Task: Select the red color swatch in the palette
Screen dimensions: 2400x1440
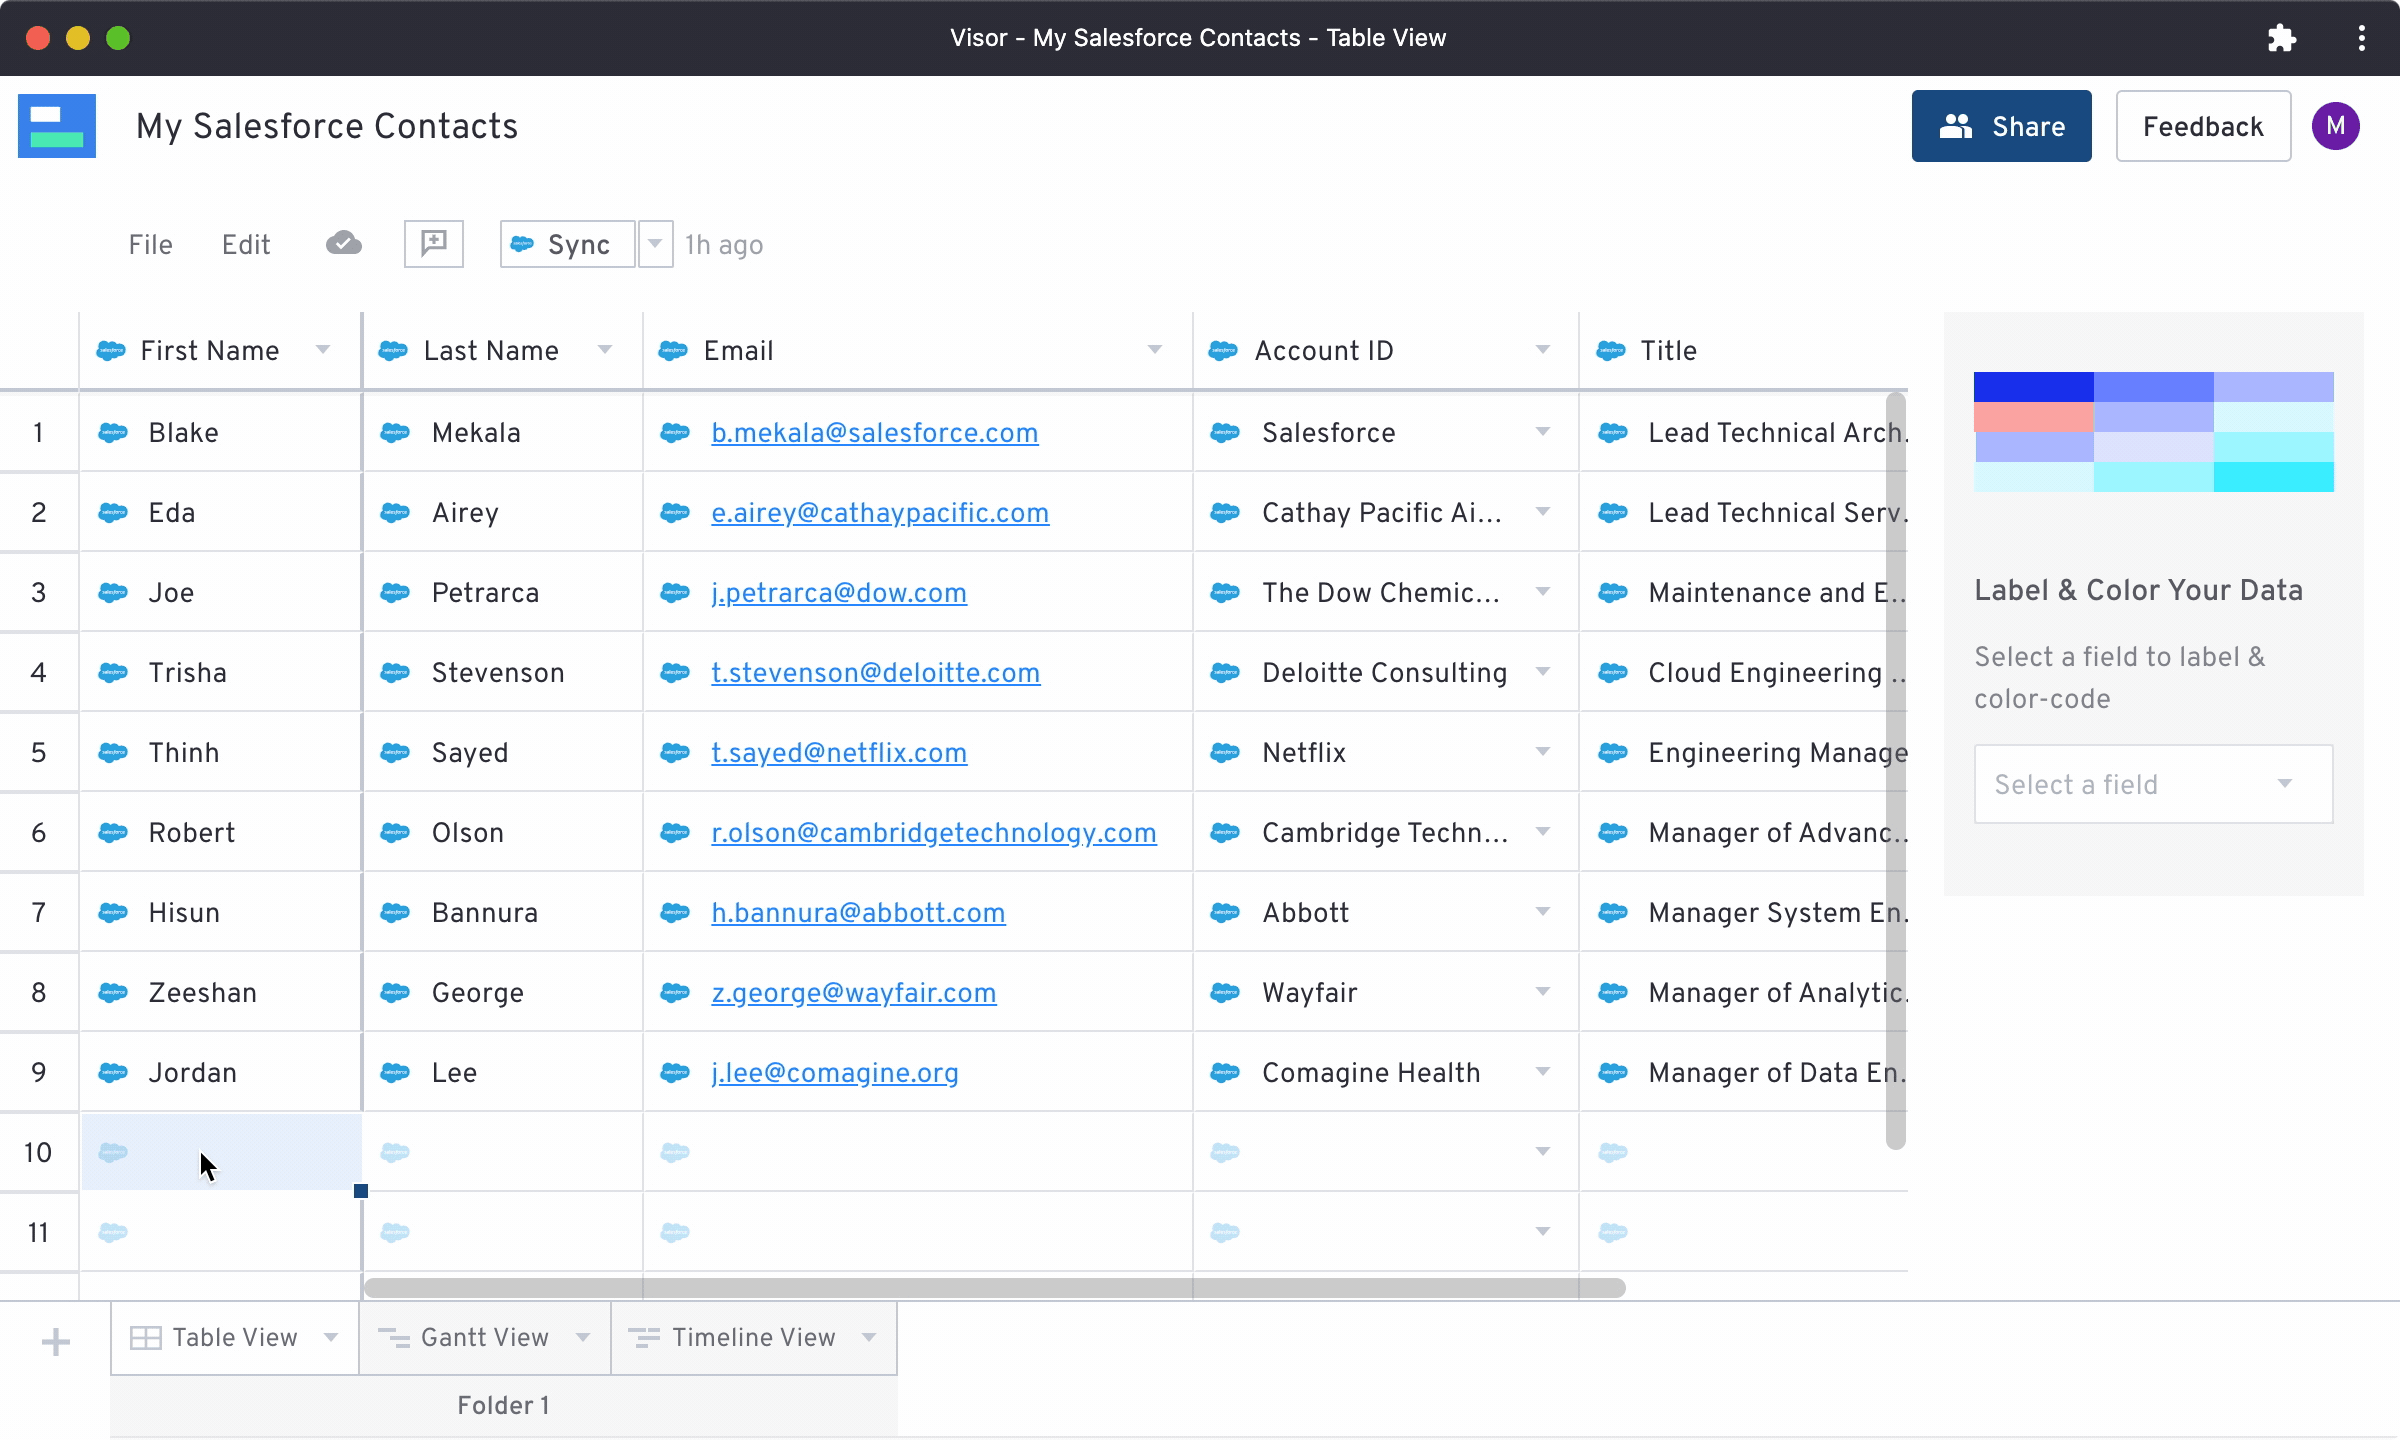Action: coord(2032,418)
